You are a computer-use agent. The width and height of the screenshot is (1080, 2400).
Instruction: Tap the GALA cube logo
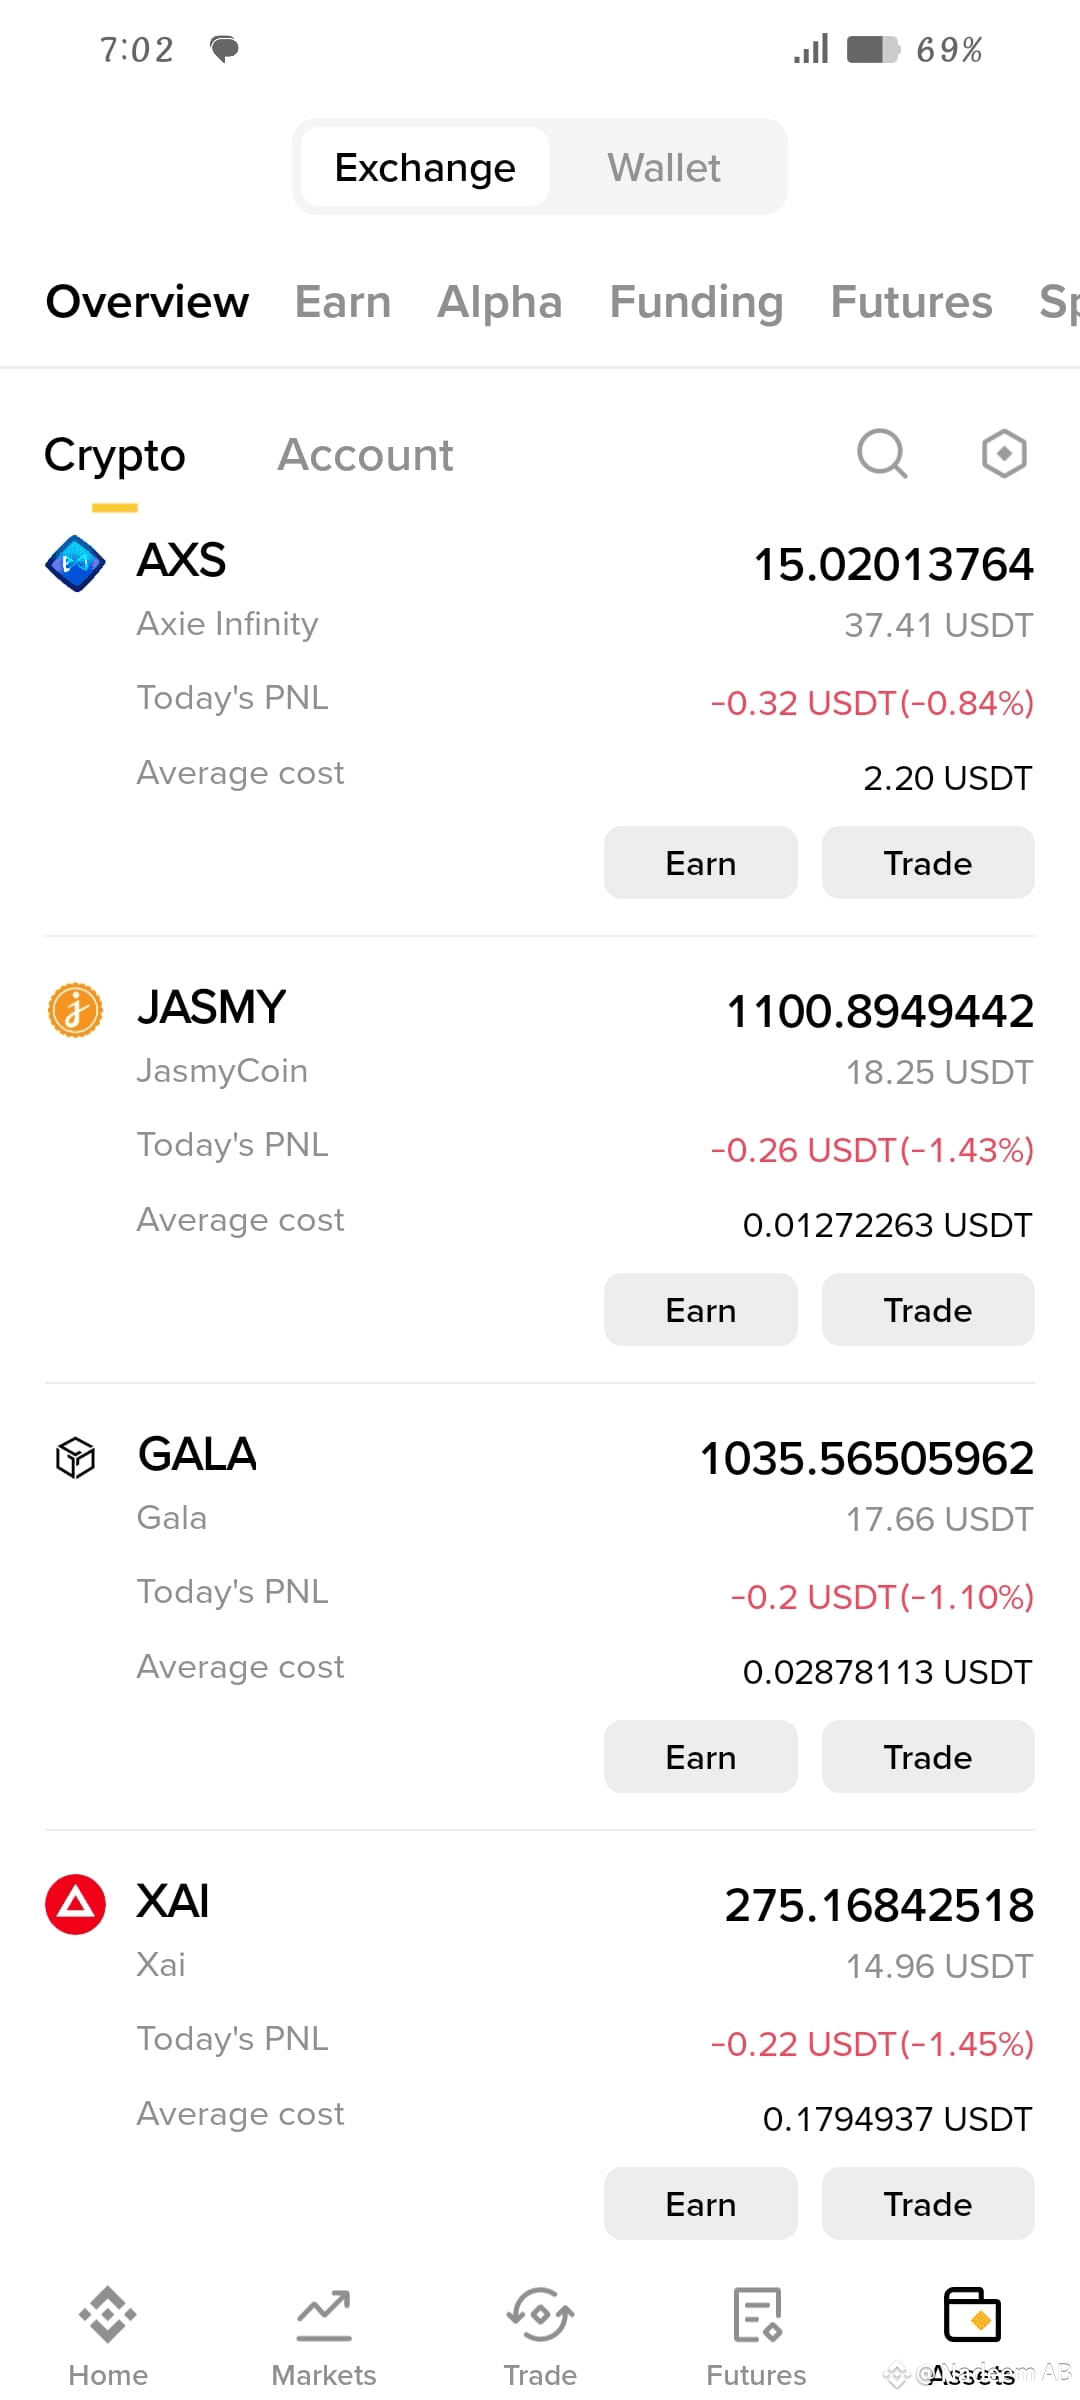(76, 1457)
